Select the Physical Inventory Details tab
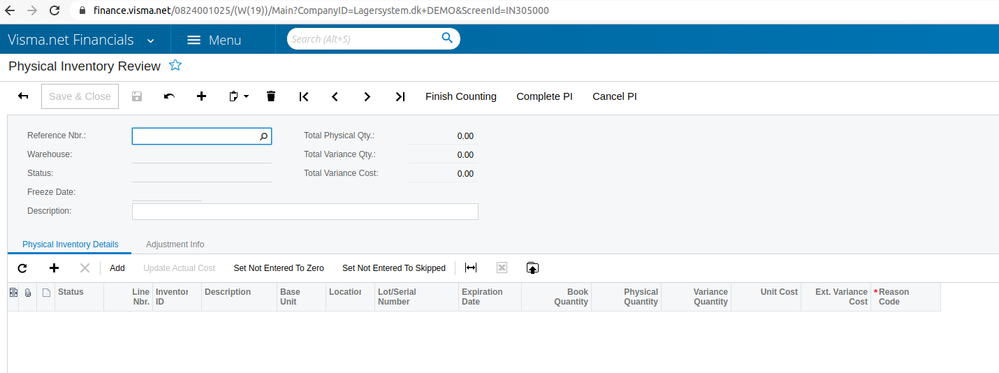 pyautogui.click(x=70, y=244)
